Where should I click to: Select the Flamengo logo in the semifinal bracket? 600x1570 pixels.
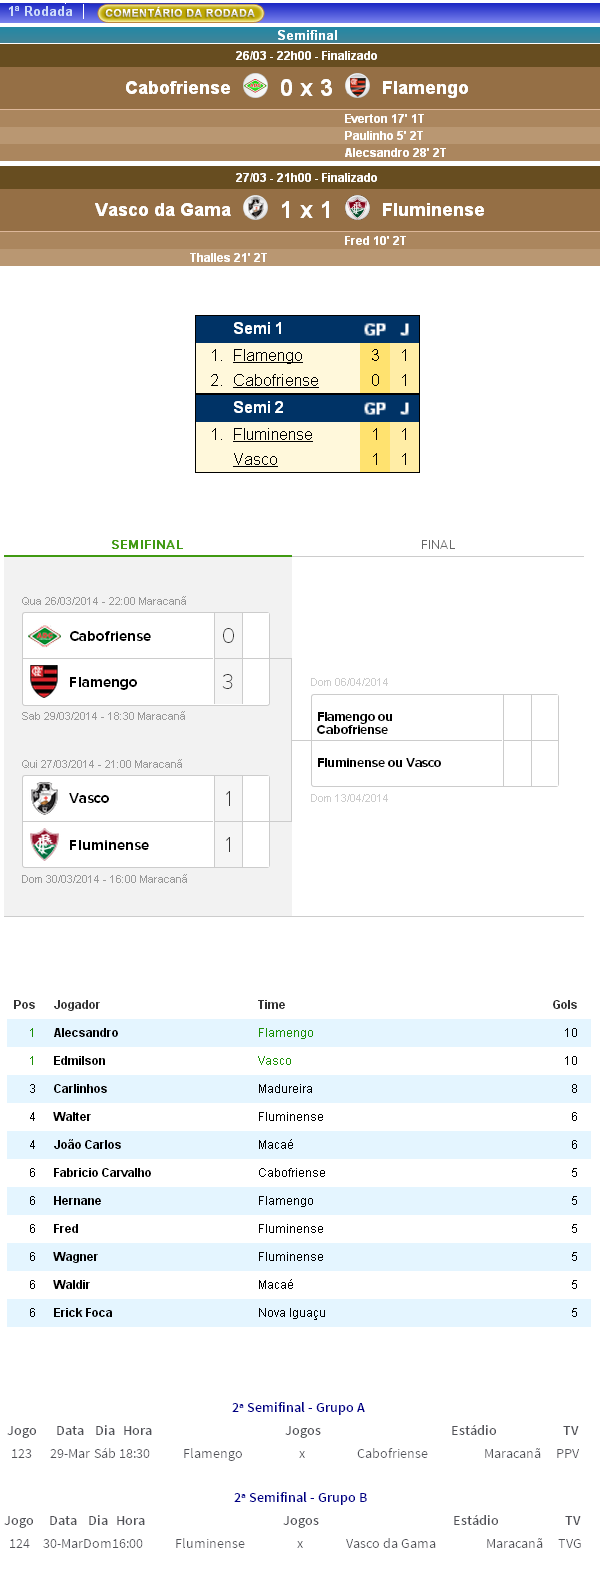click(x=44, y=681)
